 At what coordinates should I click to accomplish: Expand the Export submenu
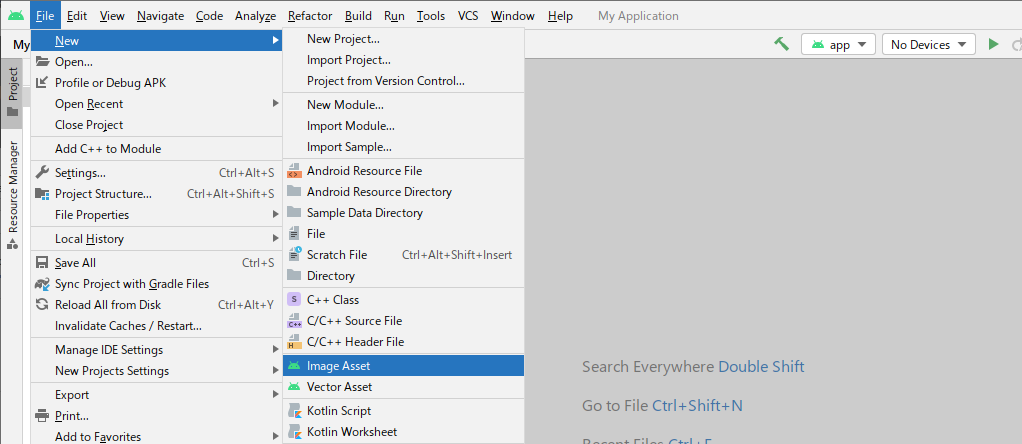(276, 394)
